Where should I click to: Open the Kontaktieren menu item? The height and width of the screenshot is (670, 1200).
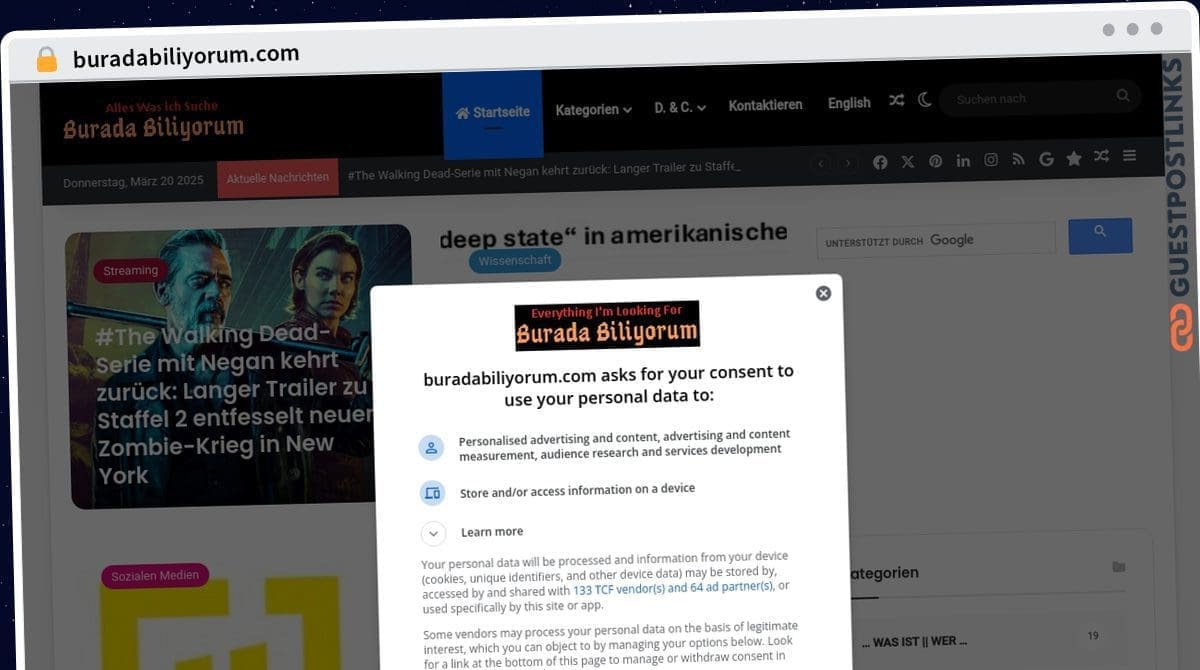point(765,105)
